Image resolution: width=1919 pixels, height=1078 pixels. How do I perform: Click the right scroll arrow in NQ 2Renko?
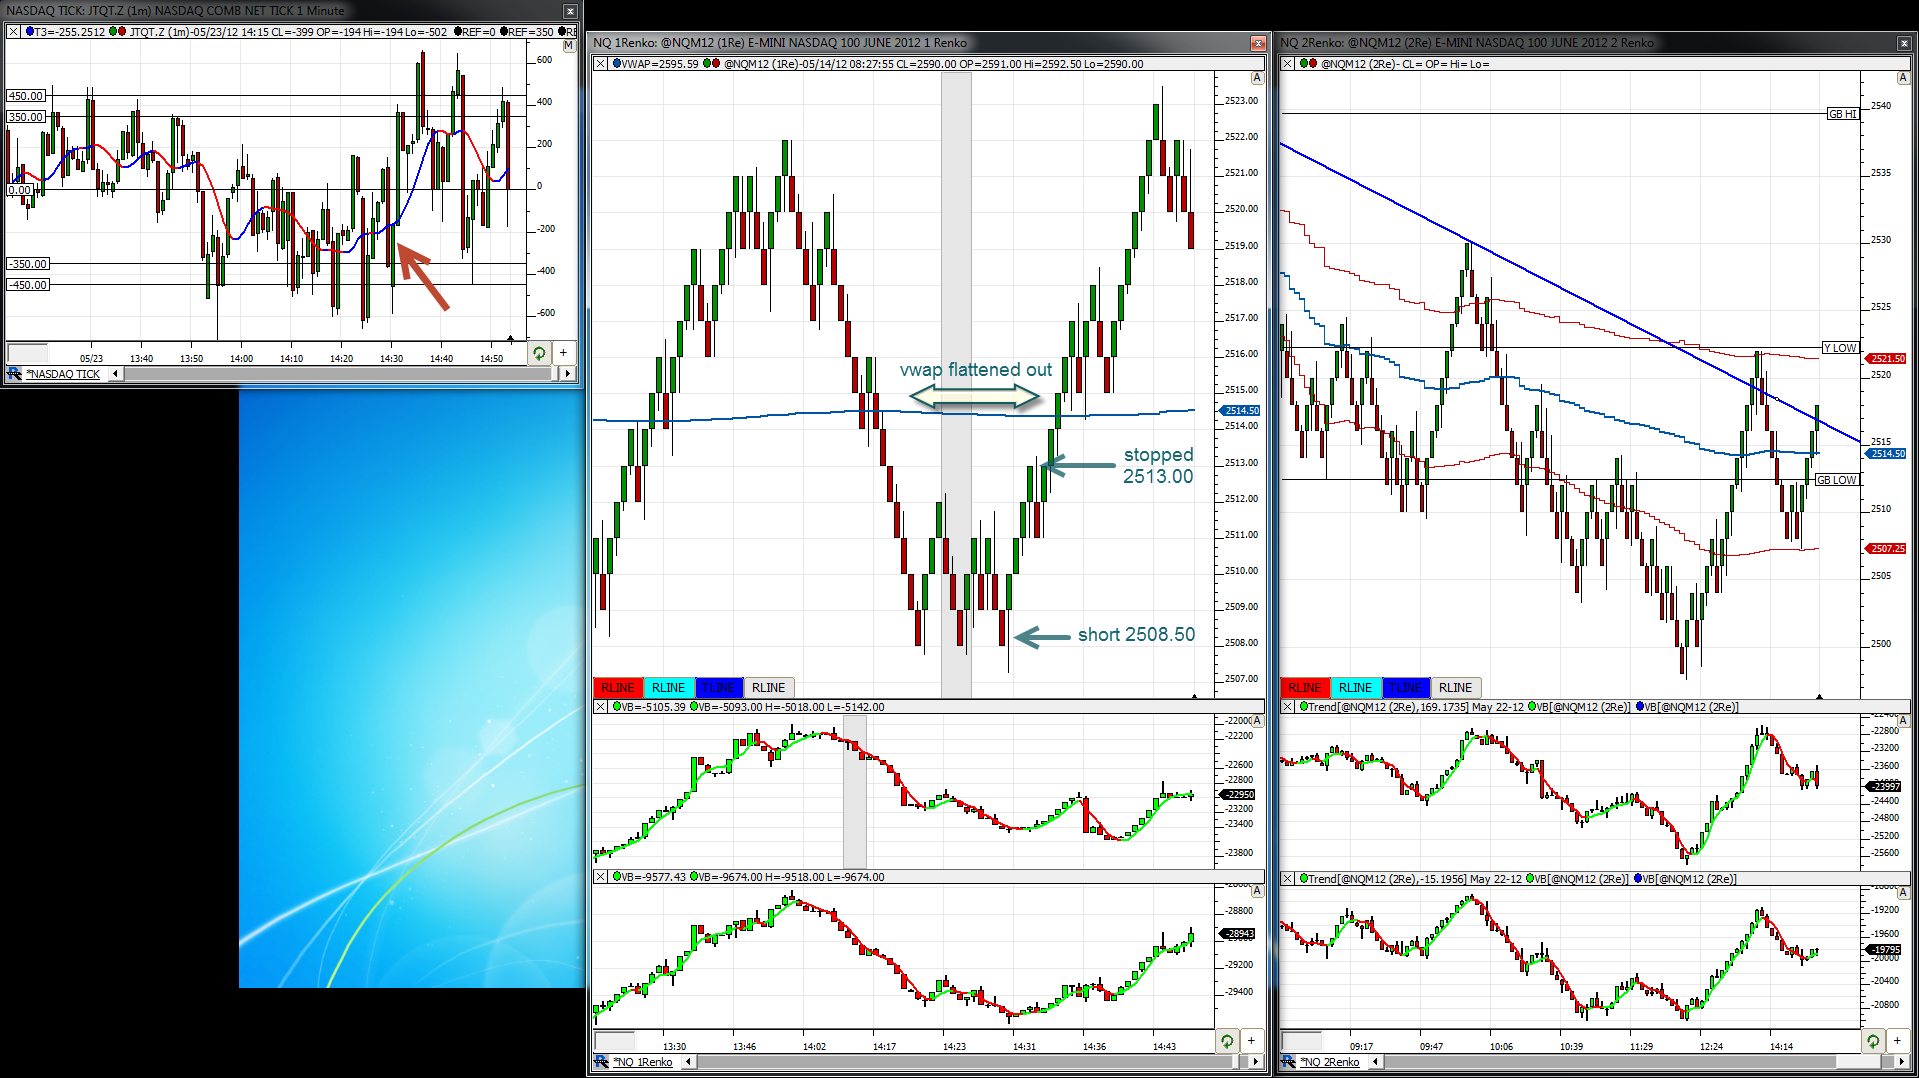point(1903,1062)
